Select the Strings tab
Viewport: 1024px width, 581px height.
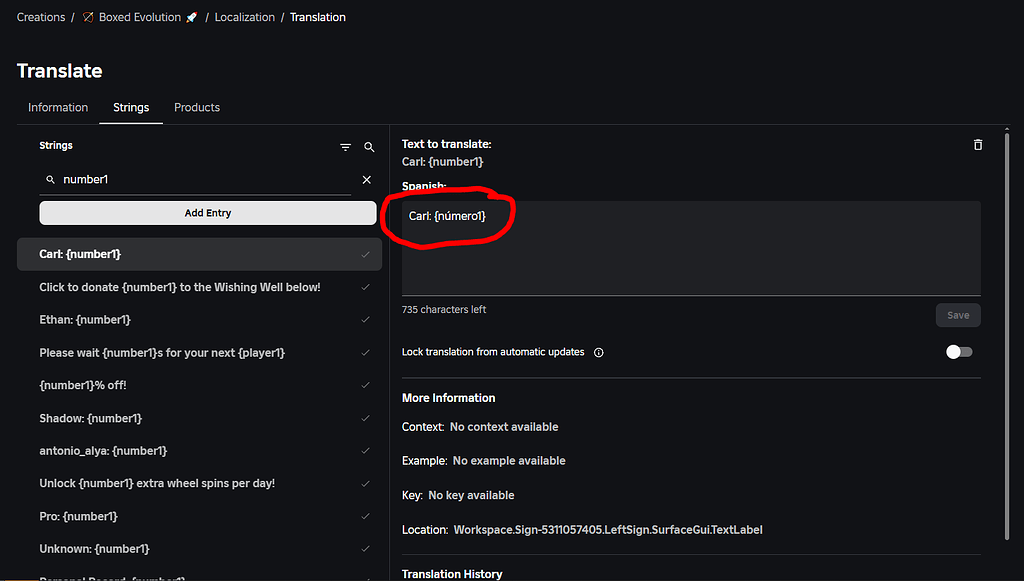pyautogui.click(x=131, y=107)
